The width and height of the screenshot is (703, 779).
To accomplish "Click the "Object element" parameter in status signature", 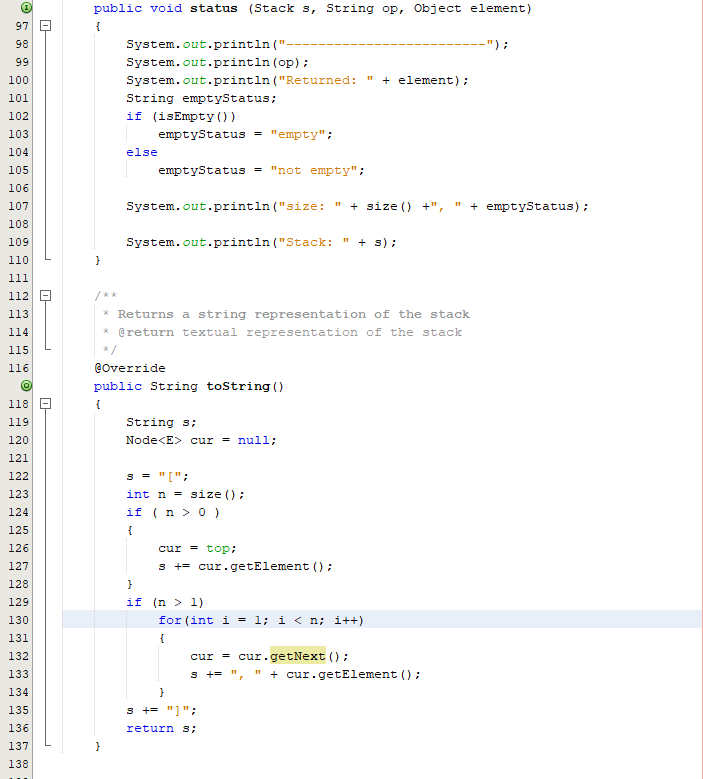I will 469,8.
